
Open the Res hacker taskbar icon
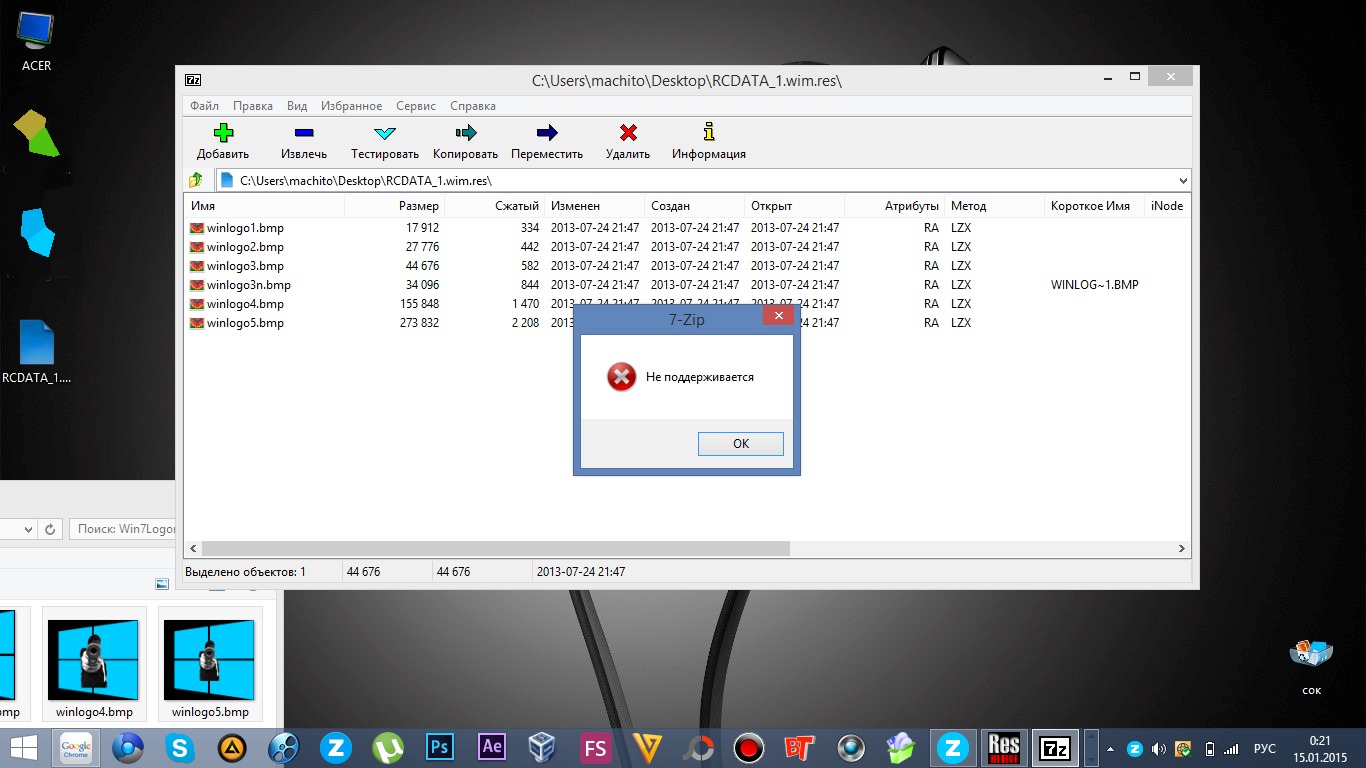click(x=1004, y=748)
